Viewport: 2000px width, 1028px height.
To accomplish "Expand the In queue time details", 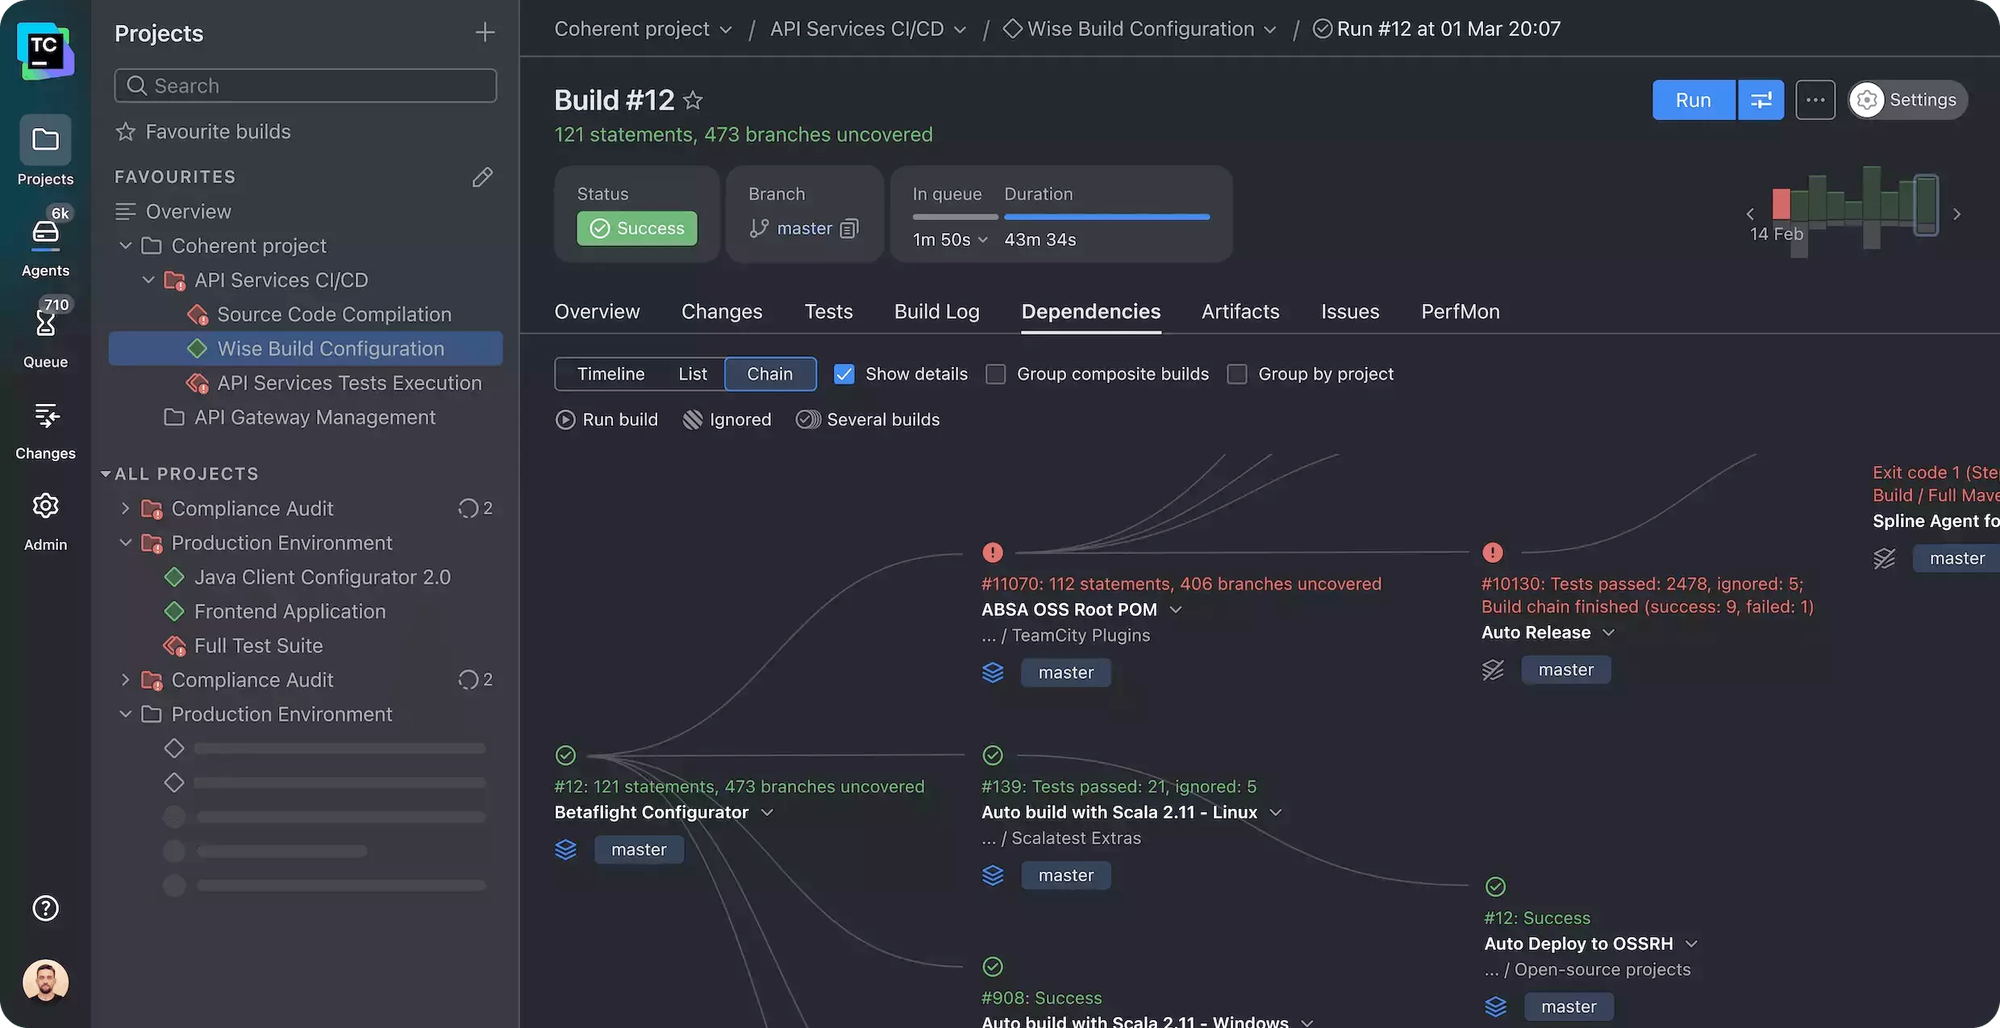I will [x=983, y=240].
